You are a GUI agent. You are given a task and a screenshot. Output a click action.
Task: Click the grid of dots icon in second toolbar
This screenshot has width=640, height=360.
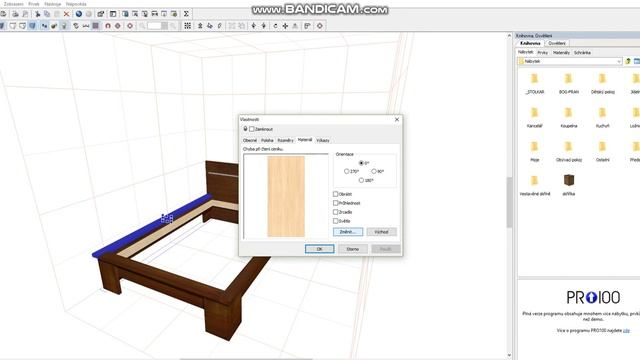point(187,26)
